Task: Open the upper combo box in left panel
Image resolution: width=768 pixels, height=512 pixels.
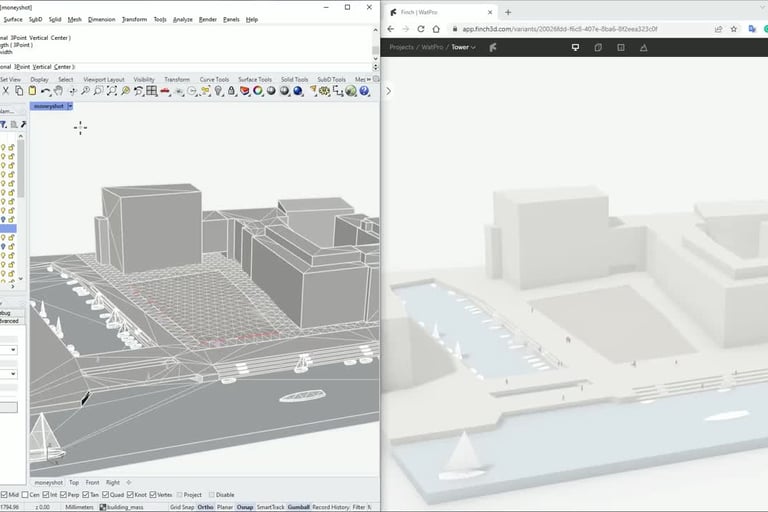Action: pyautogui.click(x=9, y=350)
